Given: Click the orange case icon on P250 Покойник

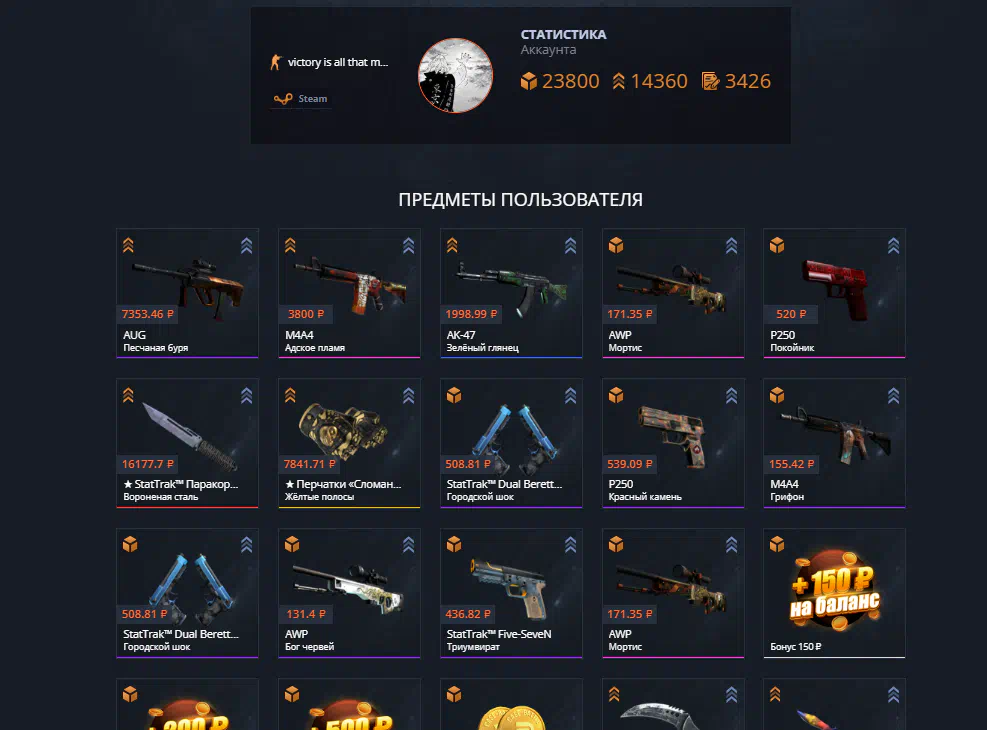Looking at the screenshot, I should click(777, 245).
